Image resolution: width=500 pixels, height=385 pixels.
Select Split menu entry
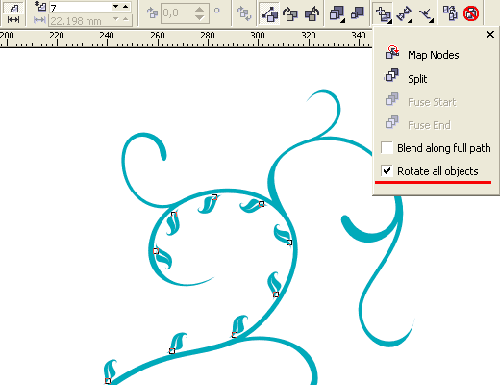click(x=417, y=79)
